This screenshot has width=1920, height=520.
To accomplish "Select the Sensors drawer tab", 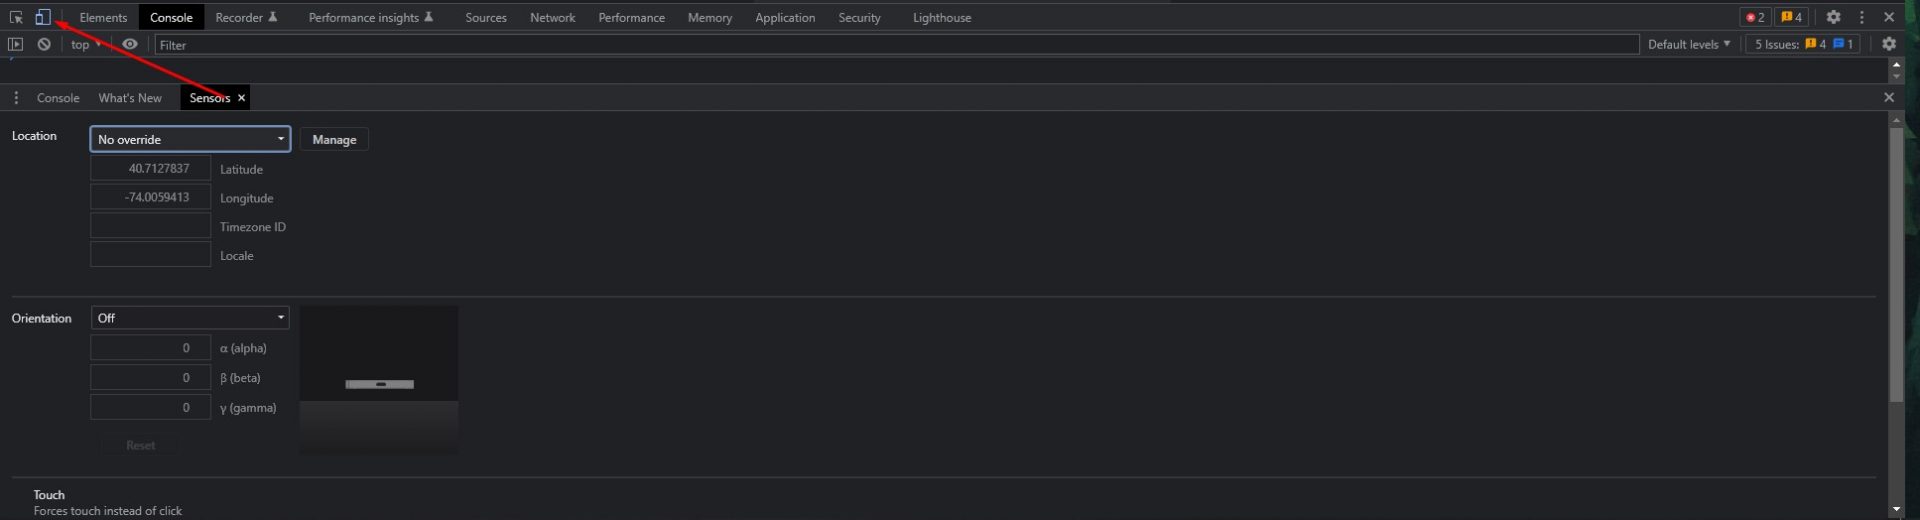I will tap(209, 98).
